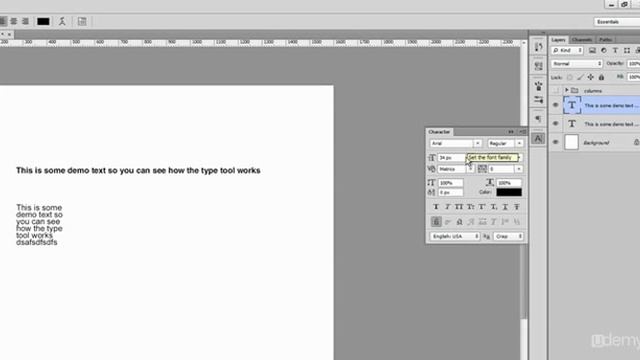Apply Subscript style
The image size is (640, 360).
coord(493,207)
